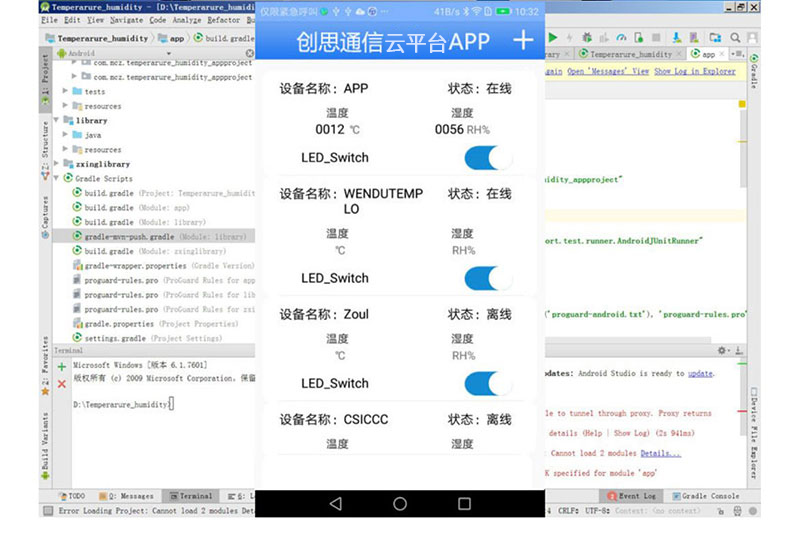Click the Details... link in Event Log
Viewport: 800px width, 541px height.
(x=660, y=453)
